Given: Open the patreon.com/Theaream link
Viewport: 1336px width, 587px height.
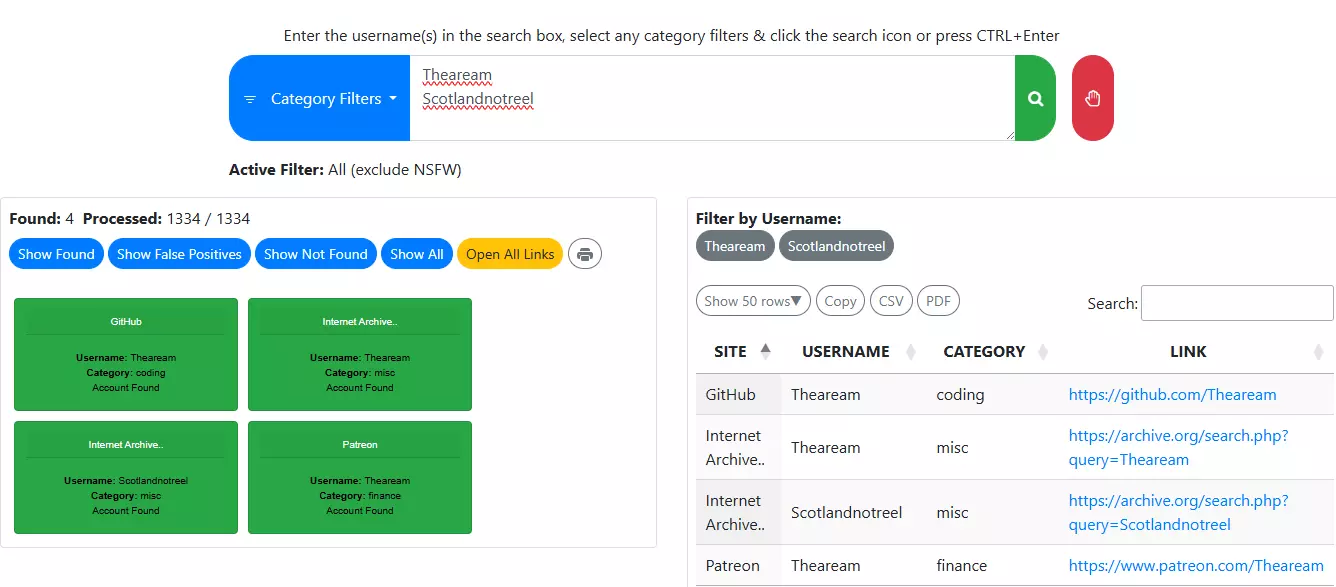Looking at the screenshot, I should [1196, 566].
